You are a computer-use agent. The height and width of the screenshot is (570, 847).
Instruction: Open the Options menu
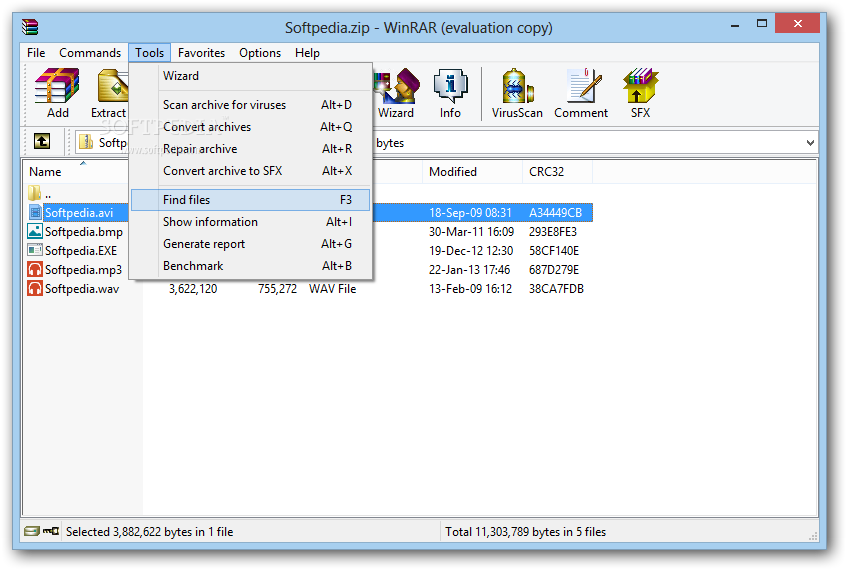click(260, 52)
